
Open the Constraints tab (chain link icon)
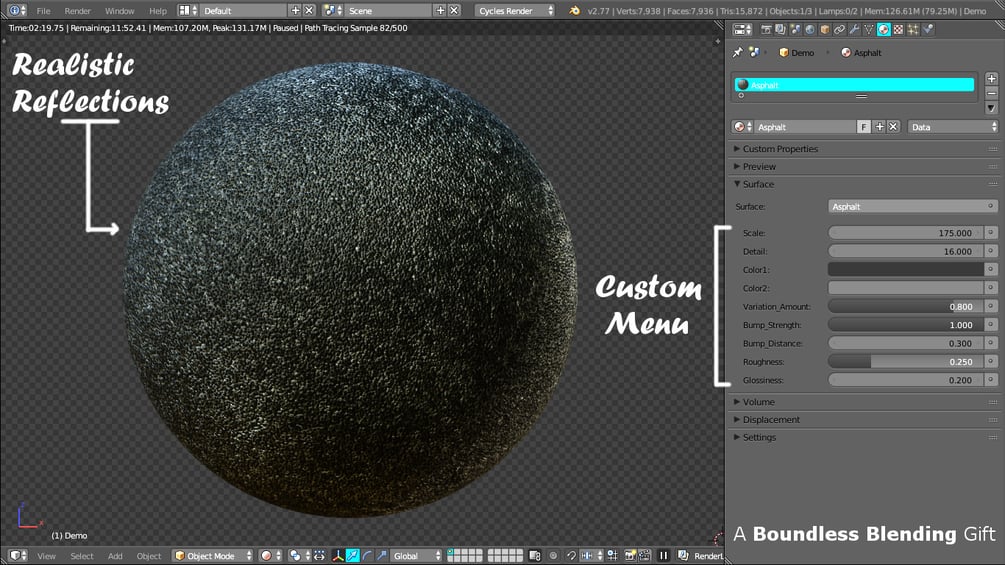(840, 29)
